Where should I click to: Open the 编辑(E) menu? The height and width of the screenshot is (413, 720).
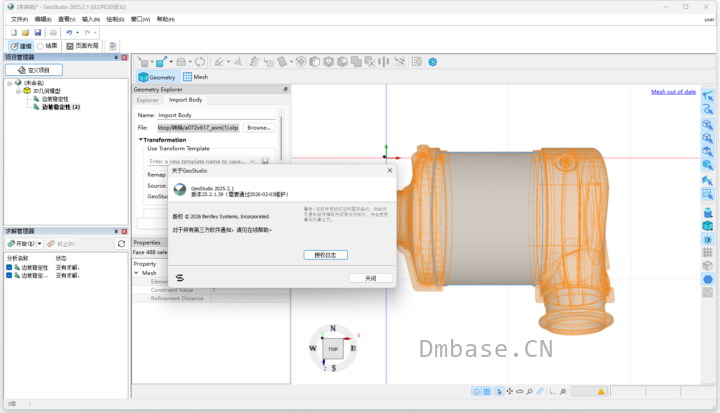click(x=43, y=19)
